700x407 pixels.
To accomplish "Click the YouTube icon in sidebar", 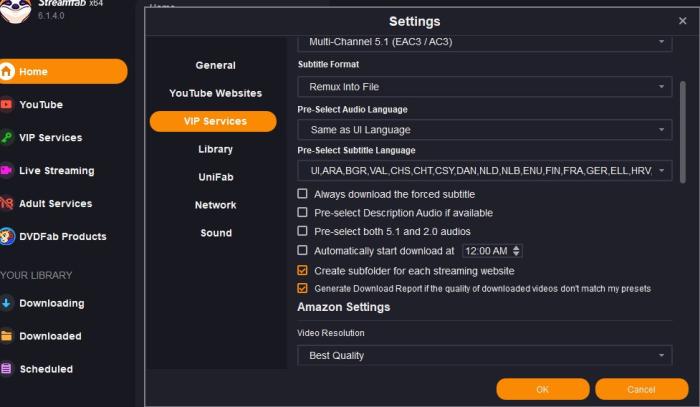I will tap(7, 104).
